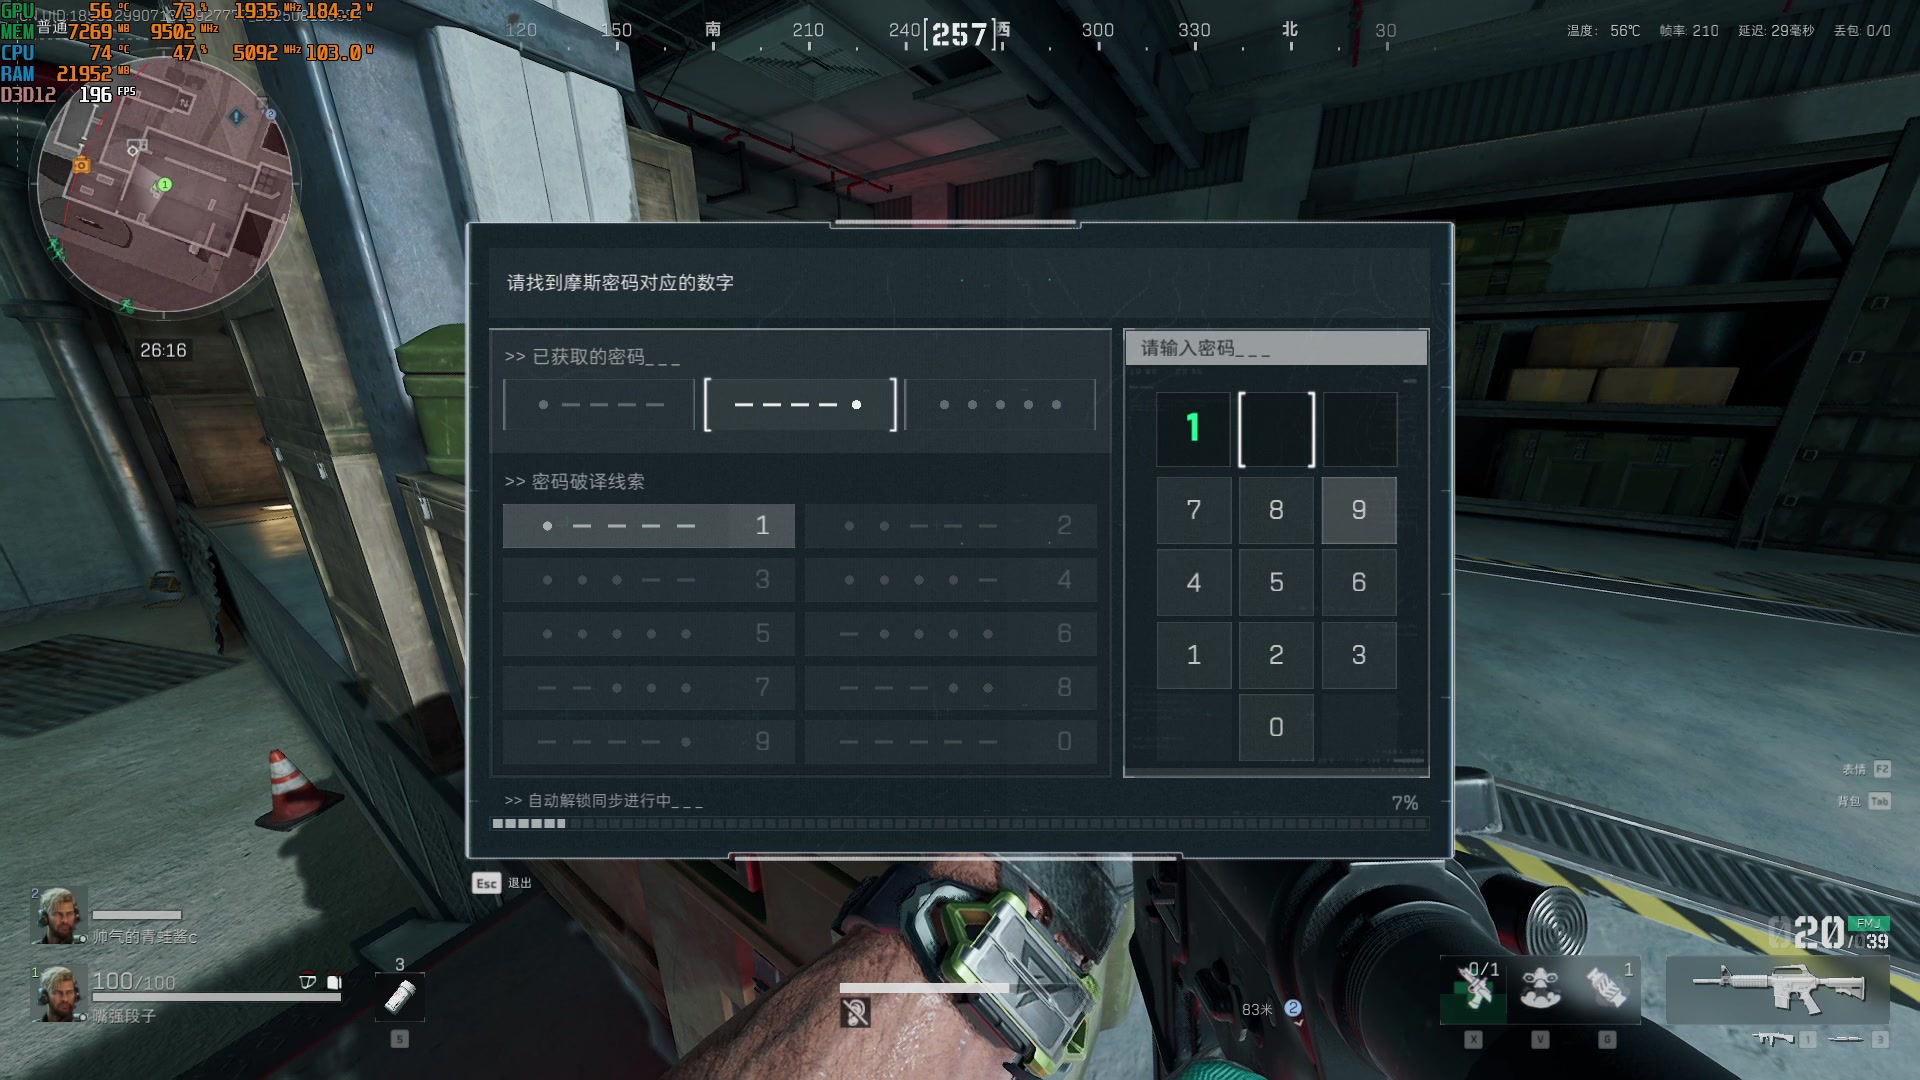Click the 背包 Tab backpack hint

tap(1864, 801)
